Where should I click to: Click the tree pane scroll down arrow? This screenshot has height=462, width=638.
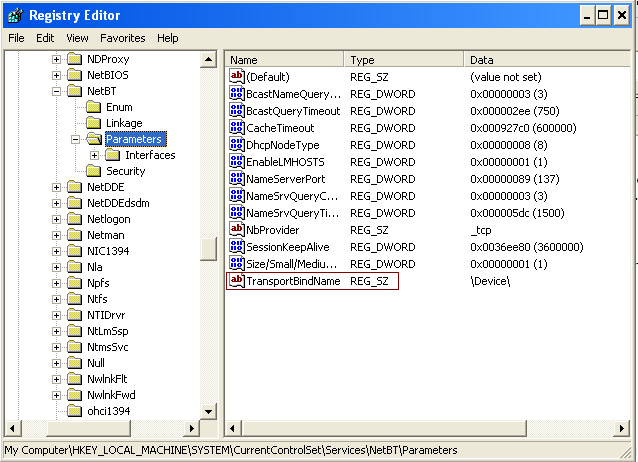[208, 411]
